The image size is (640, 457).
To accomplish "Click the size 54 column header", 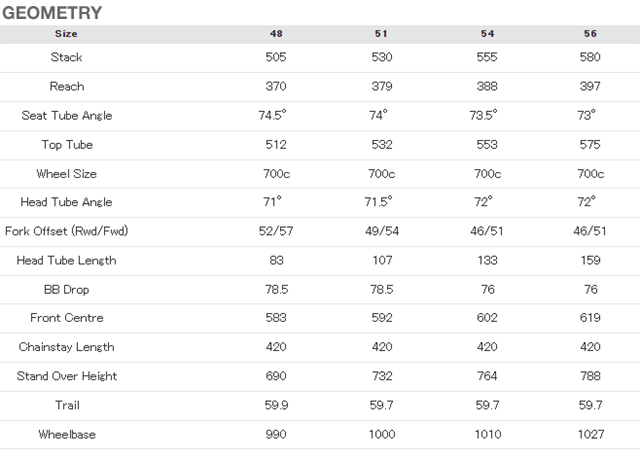I will click(x=487, y=34).
